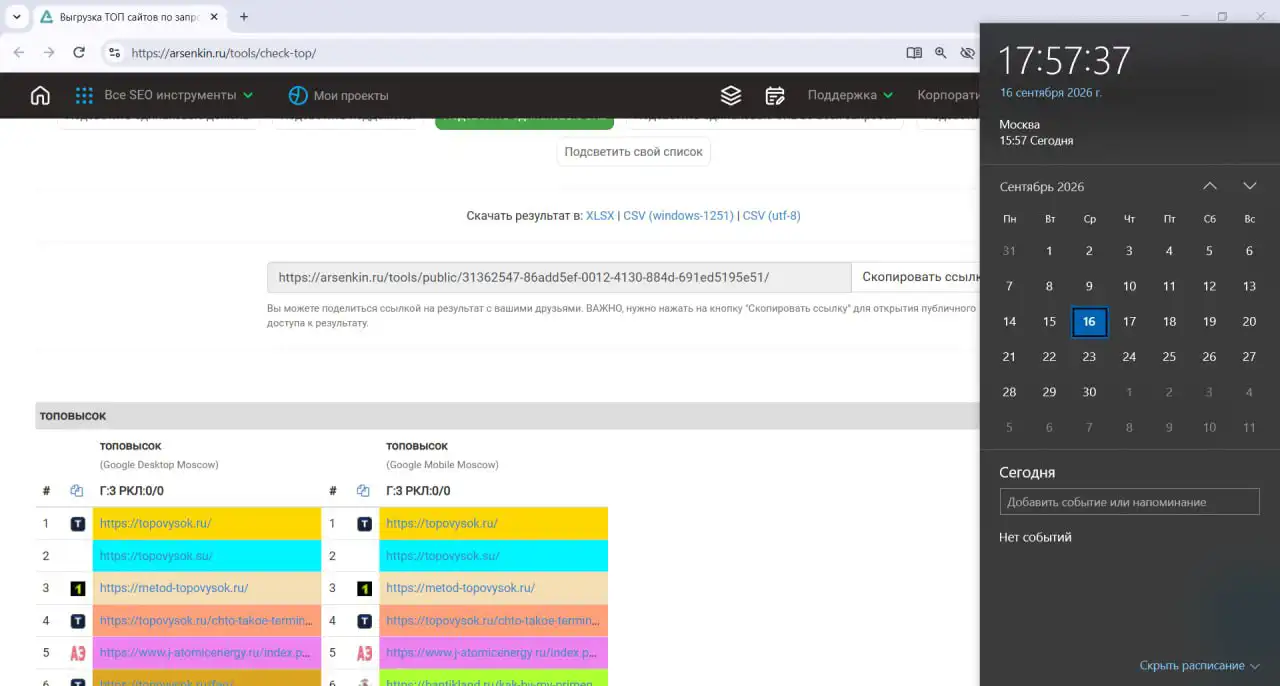
Task: Click the 16 сентября 2026 г. date link
Action: pos(1050,93)
